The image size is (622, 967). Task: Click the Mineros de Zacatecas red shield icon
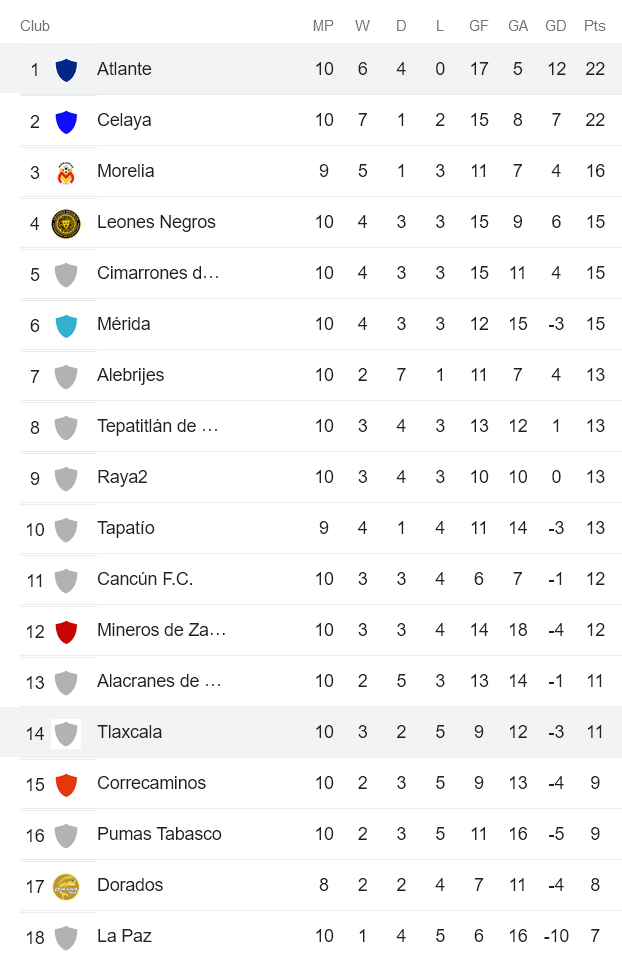pos(66,631)
